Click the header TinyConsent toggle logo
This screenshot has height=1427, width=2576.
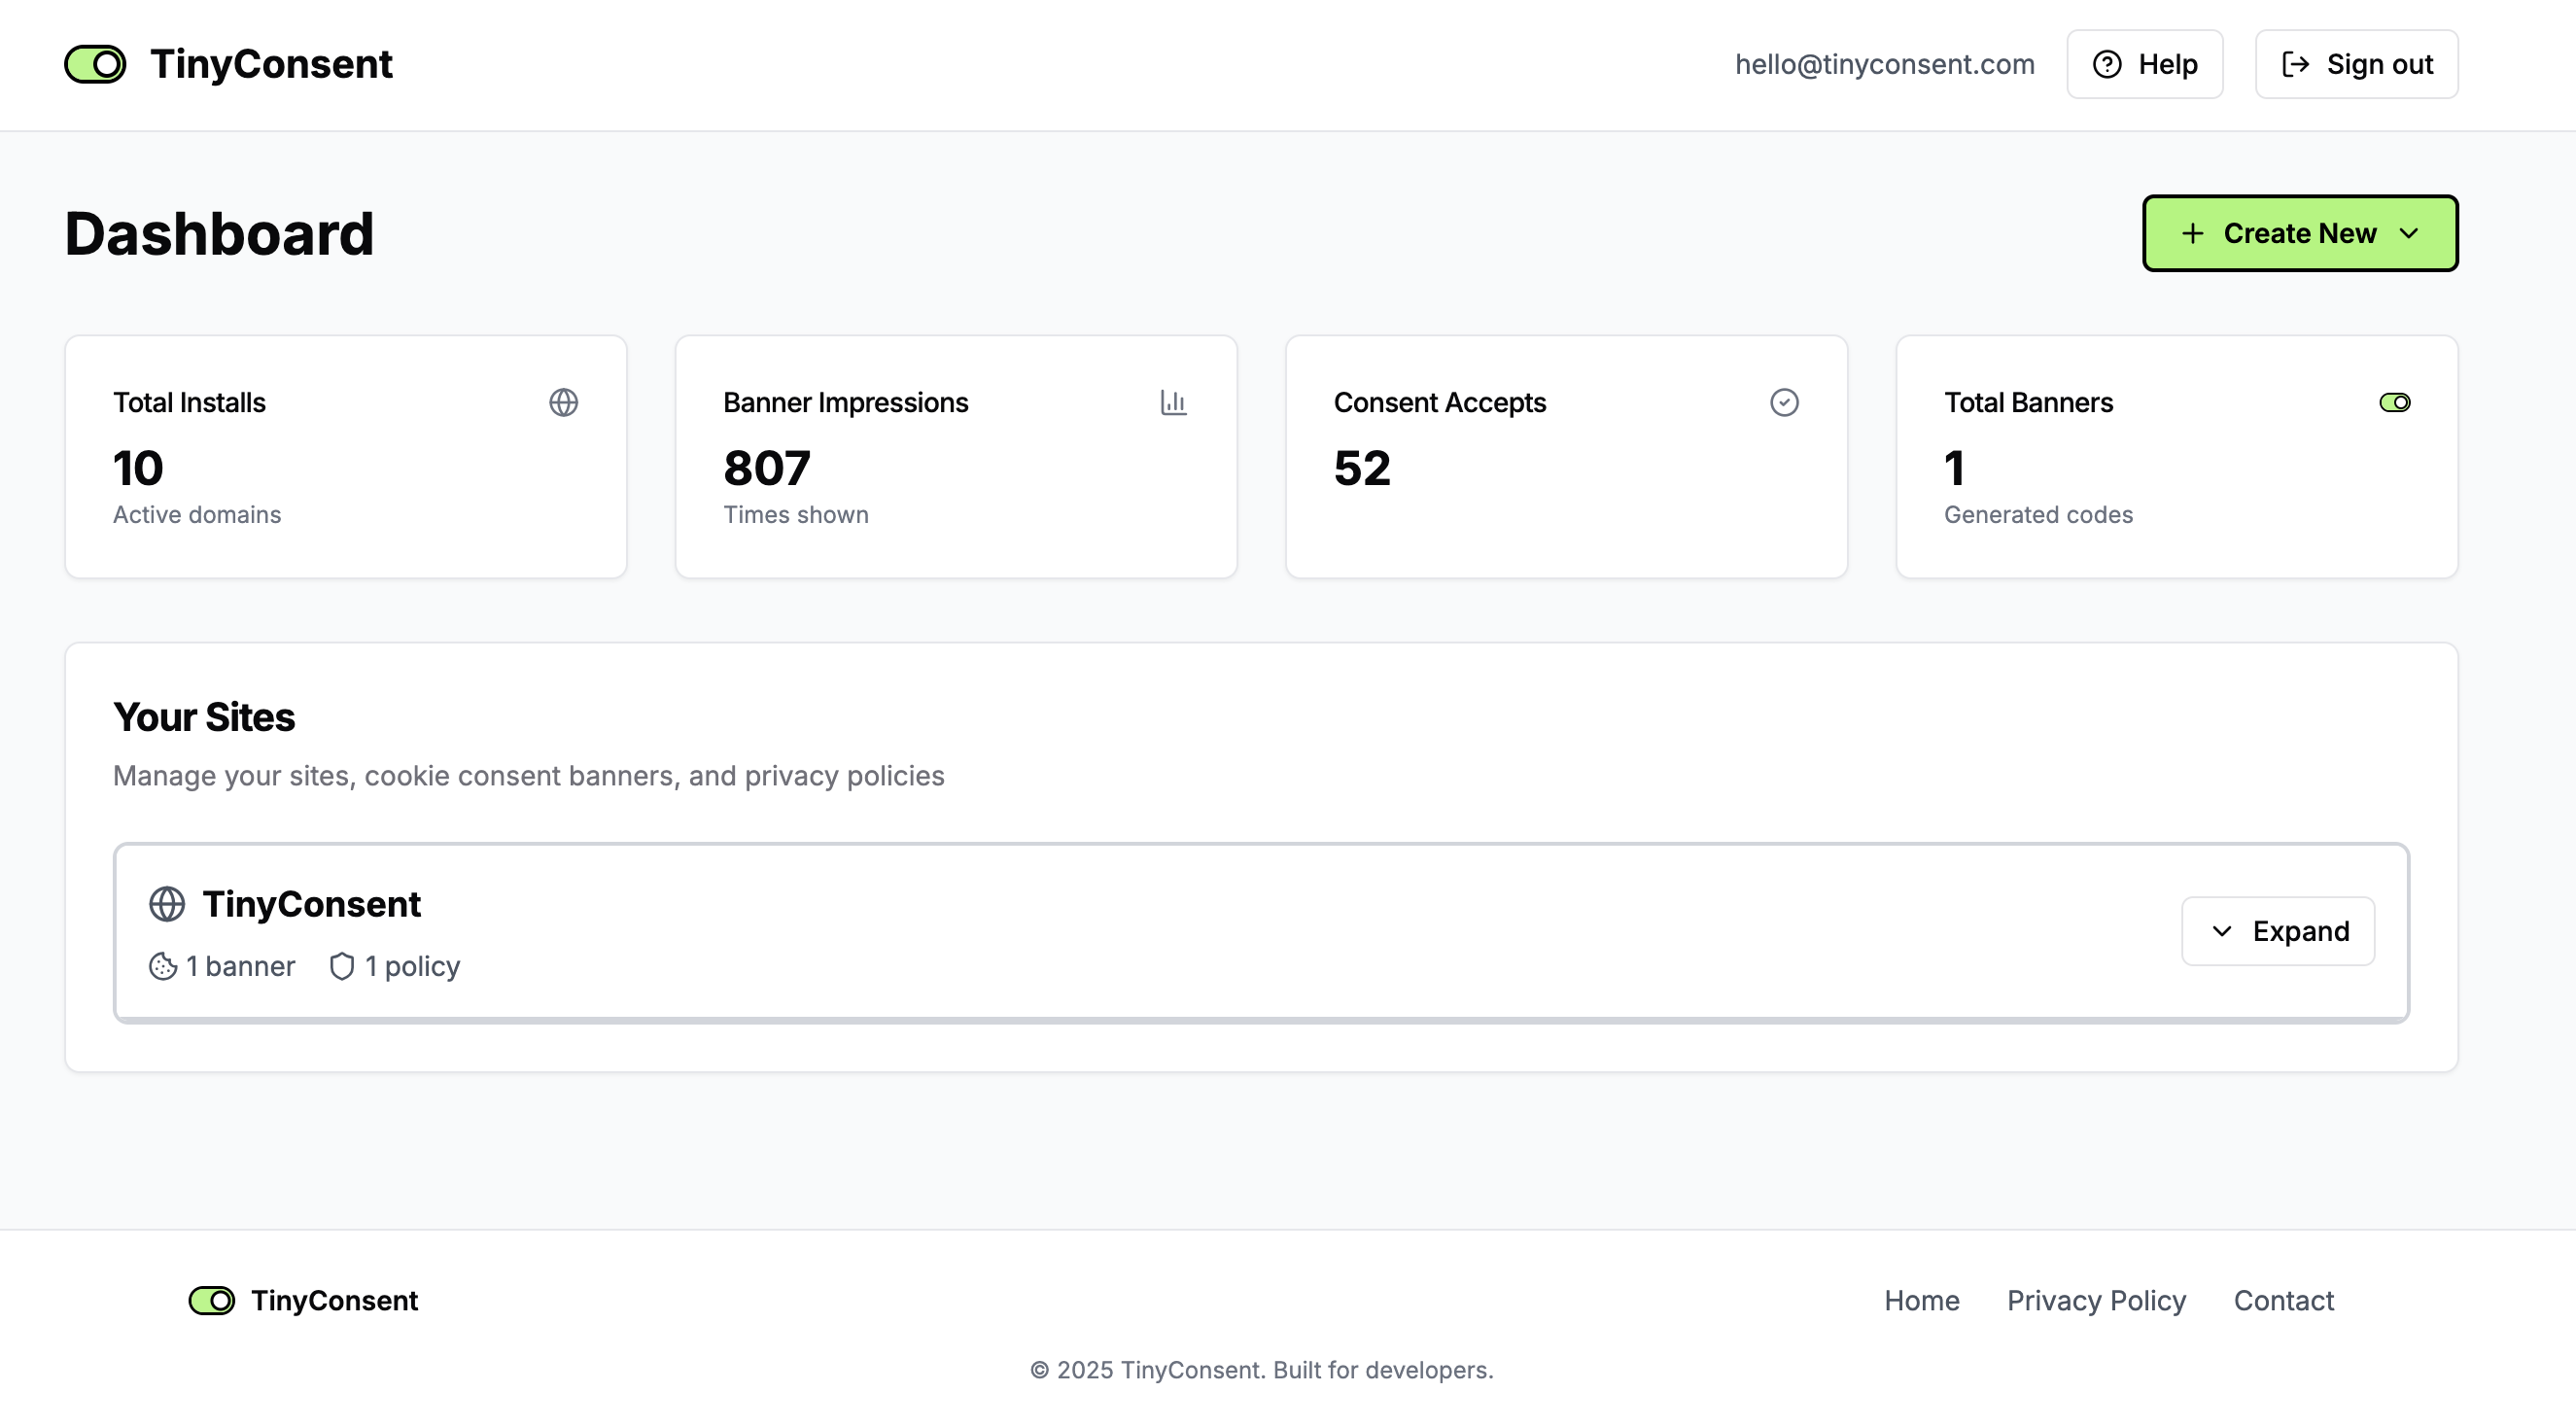95,64
